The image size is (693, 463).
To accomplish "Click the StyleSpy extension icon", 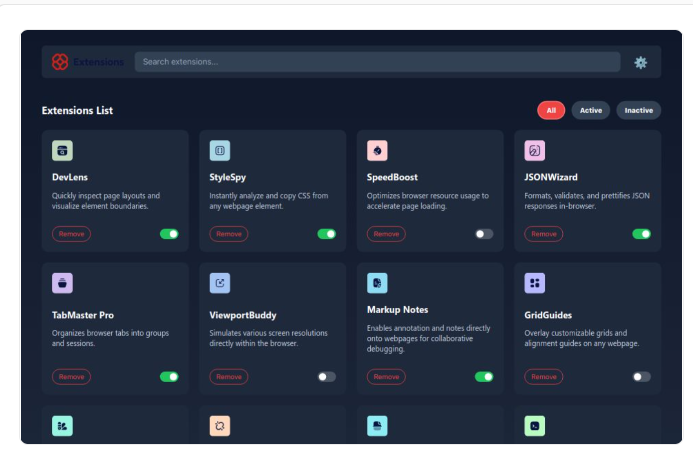I will (220, 151).
